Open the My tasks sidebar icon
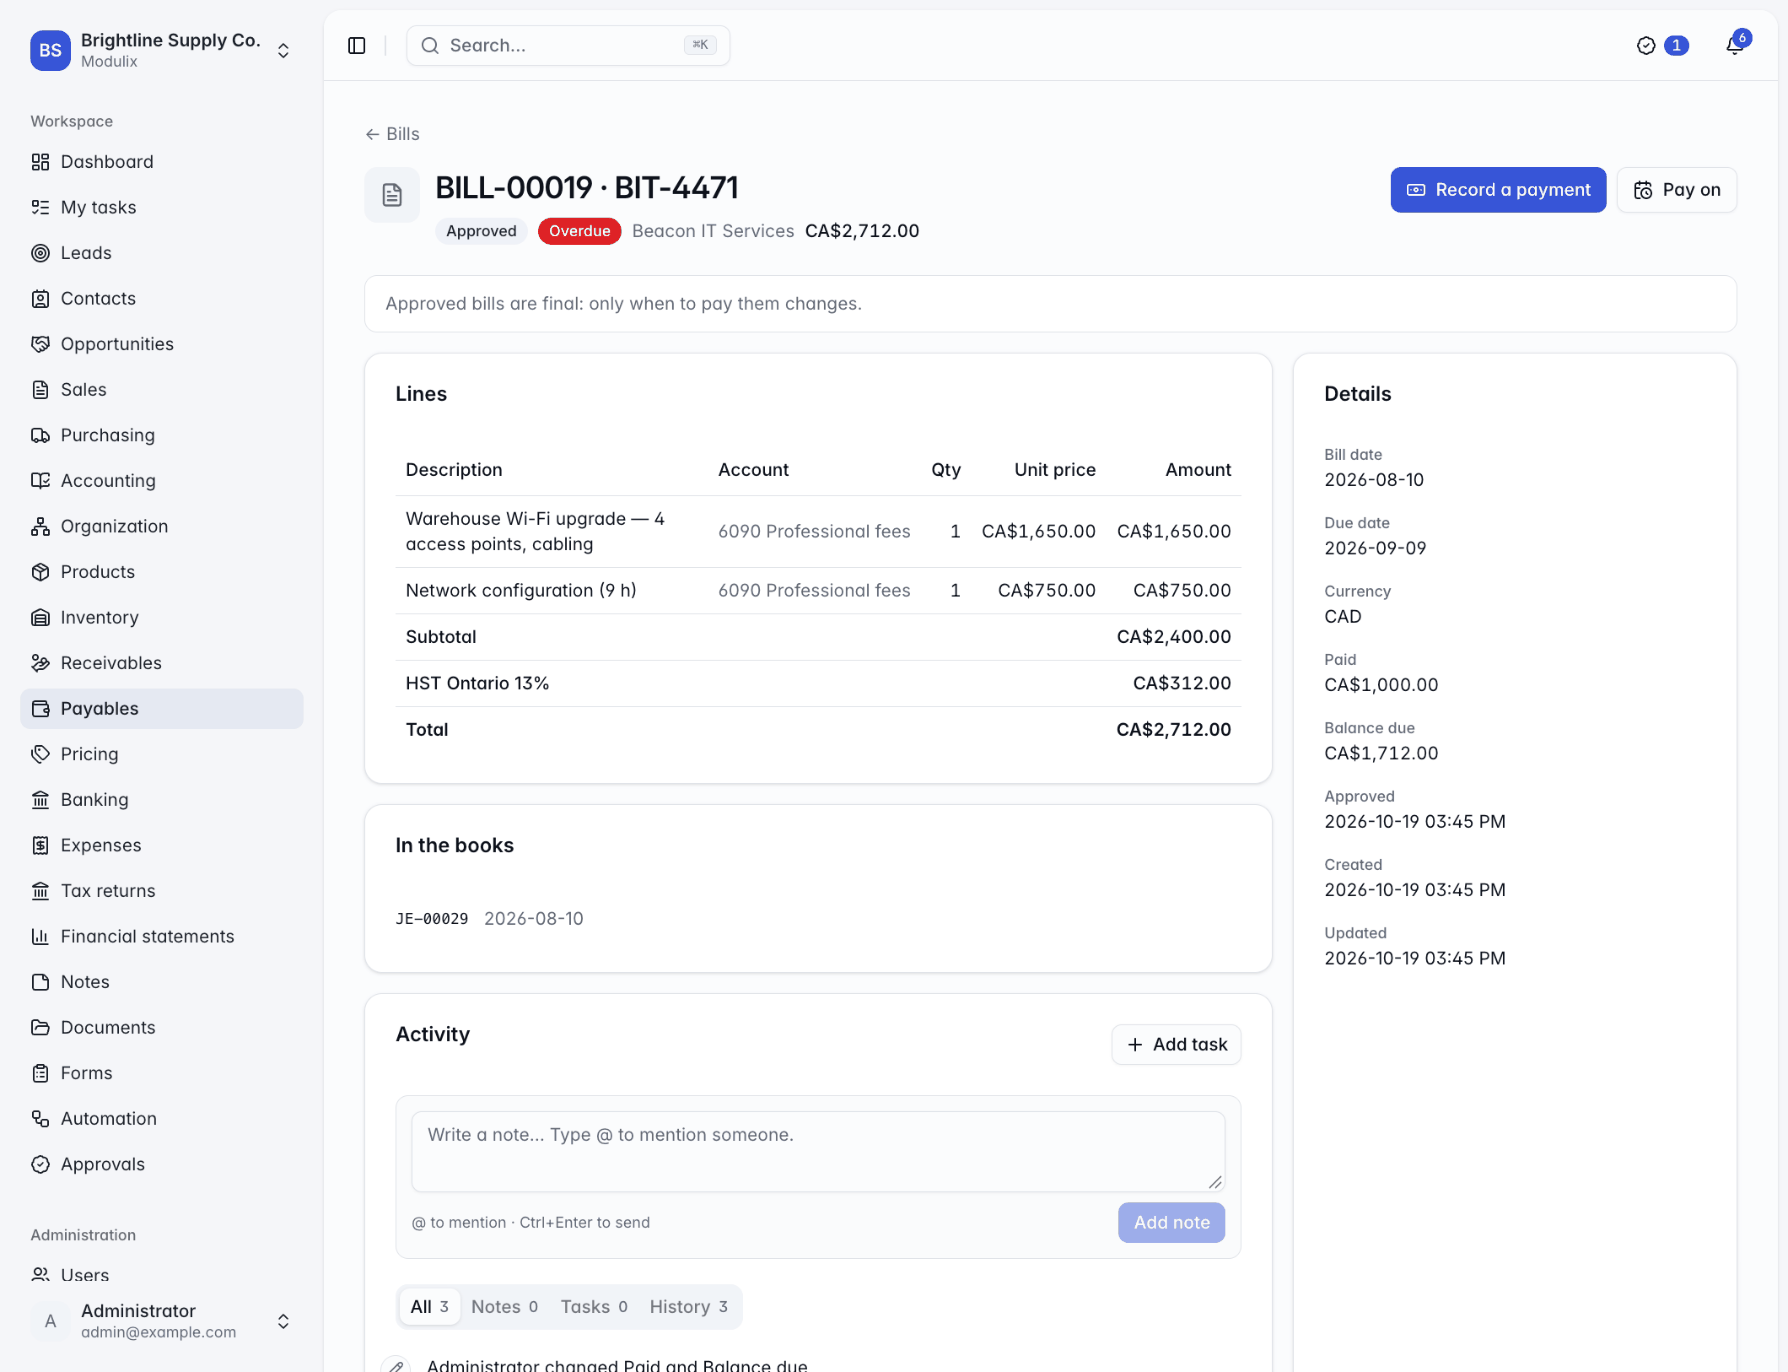 (40, 207)
